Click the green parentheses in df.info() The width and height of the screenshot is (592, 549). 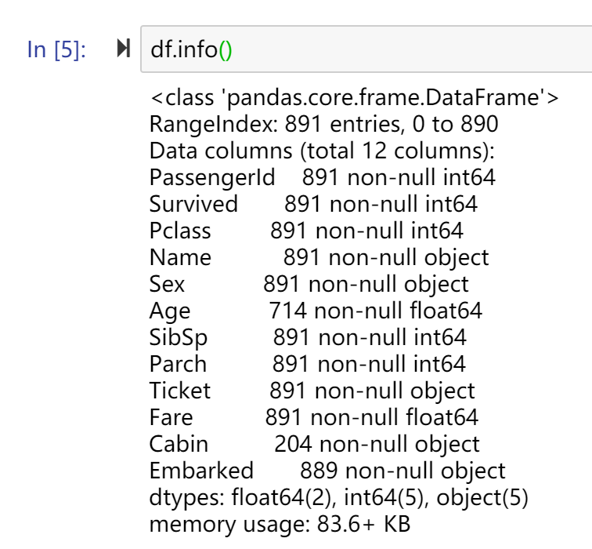225,50
